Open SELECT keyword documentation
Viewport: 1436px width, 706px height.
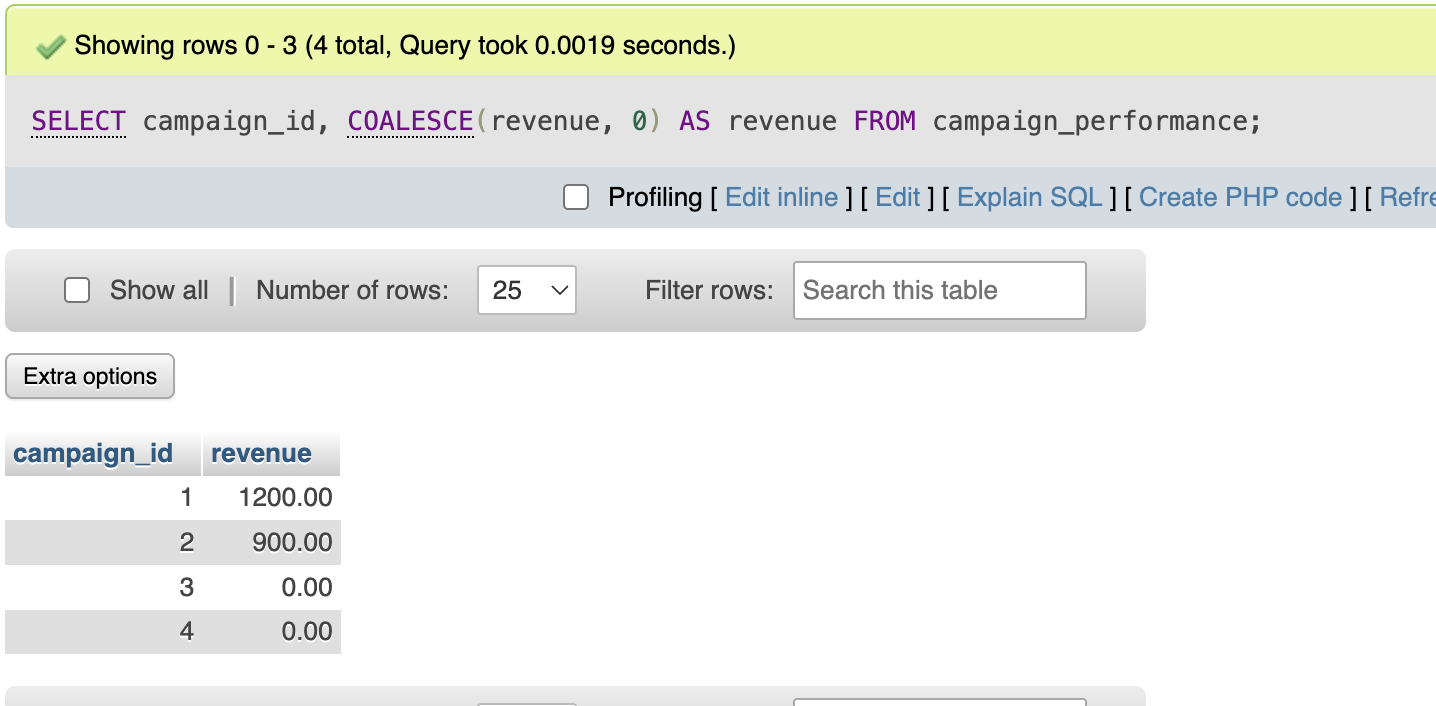pos(78,120)
